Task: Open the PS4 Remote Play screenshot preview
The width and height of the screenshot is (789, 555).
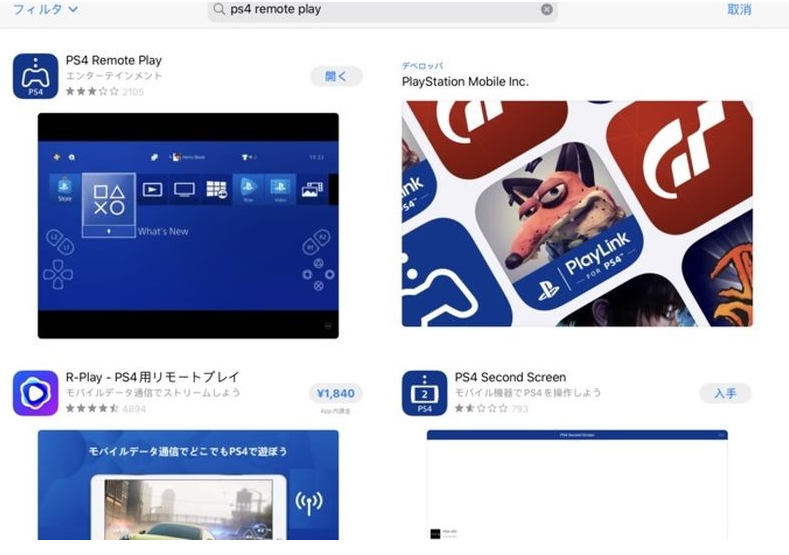Action: point(188,226)
